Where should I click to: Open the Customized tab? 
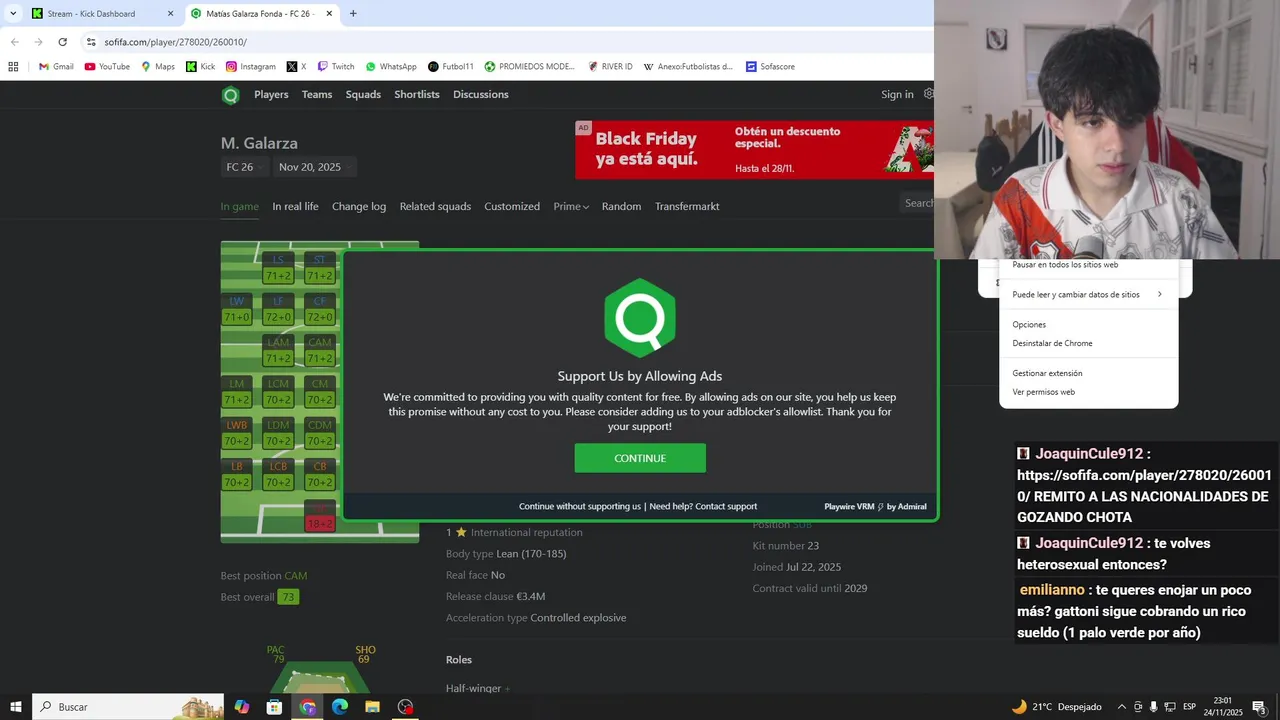(512, 206)
